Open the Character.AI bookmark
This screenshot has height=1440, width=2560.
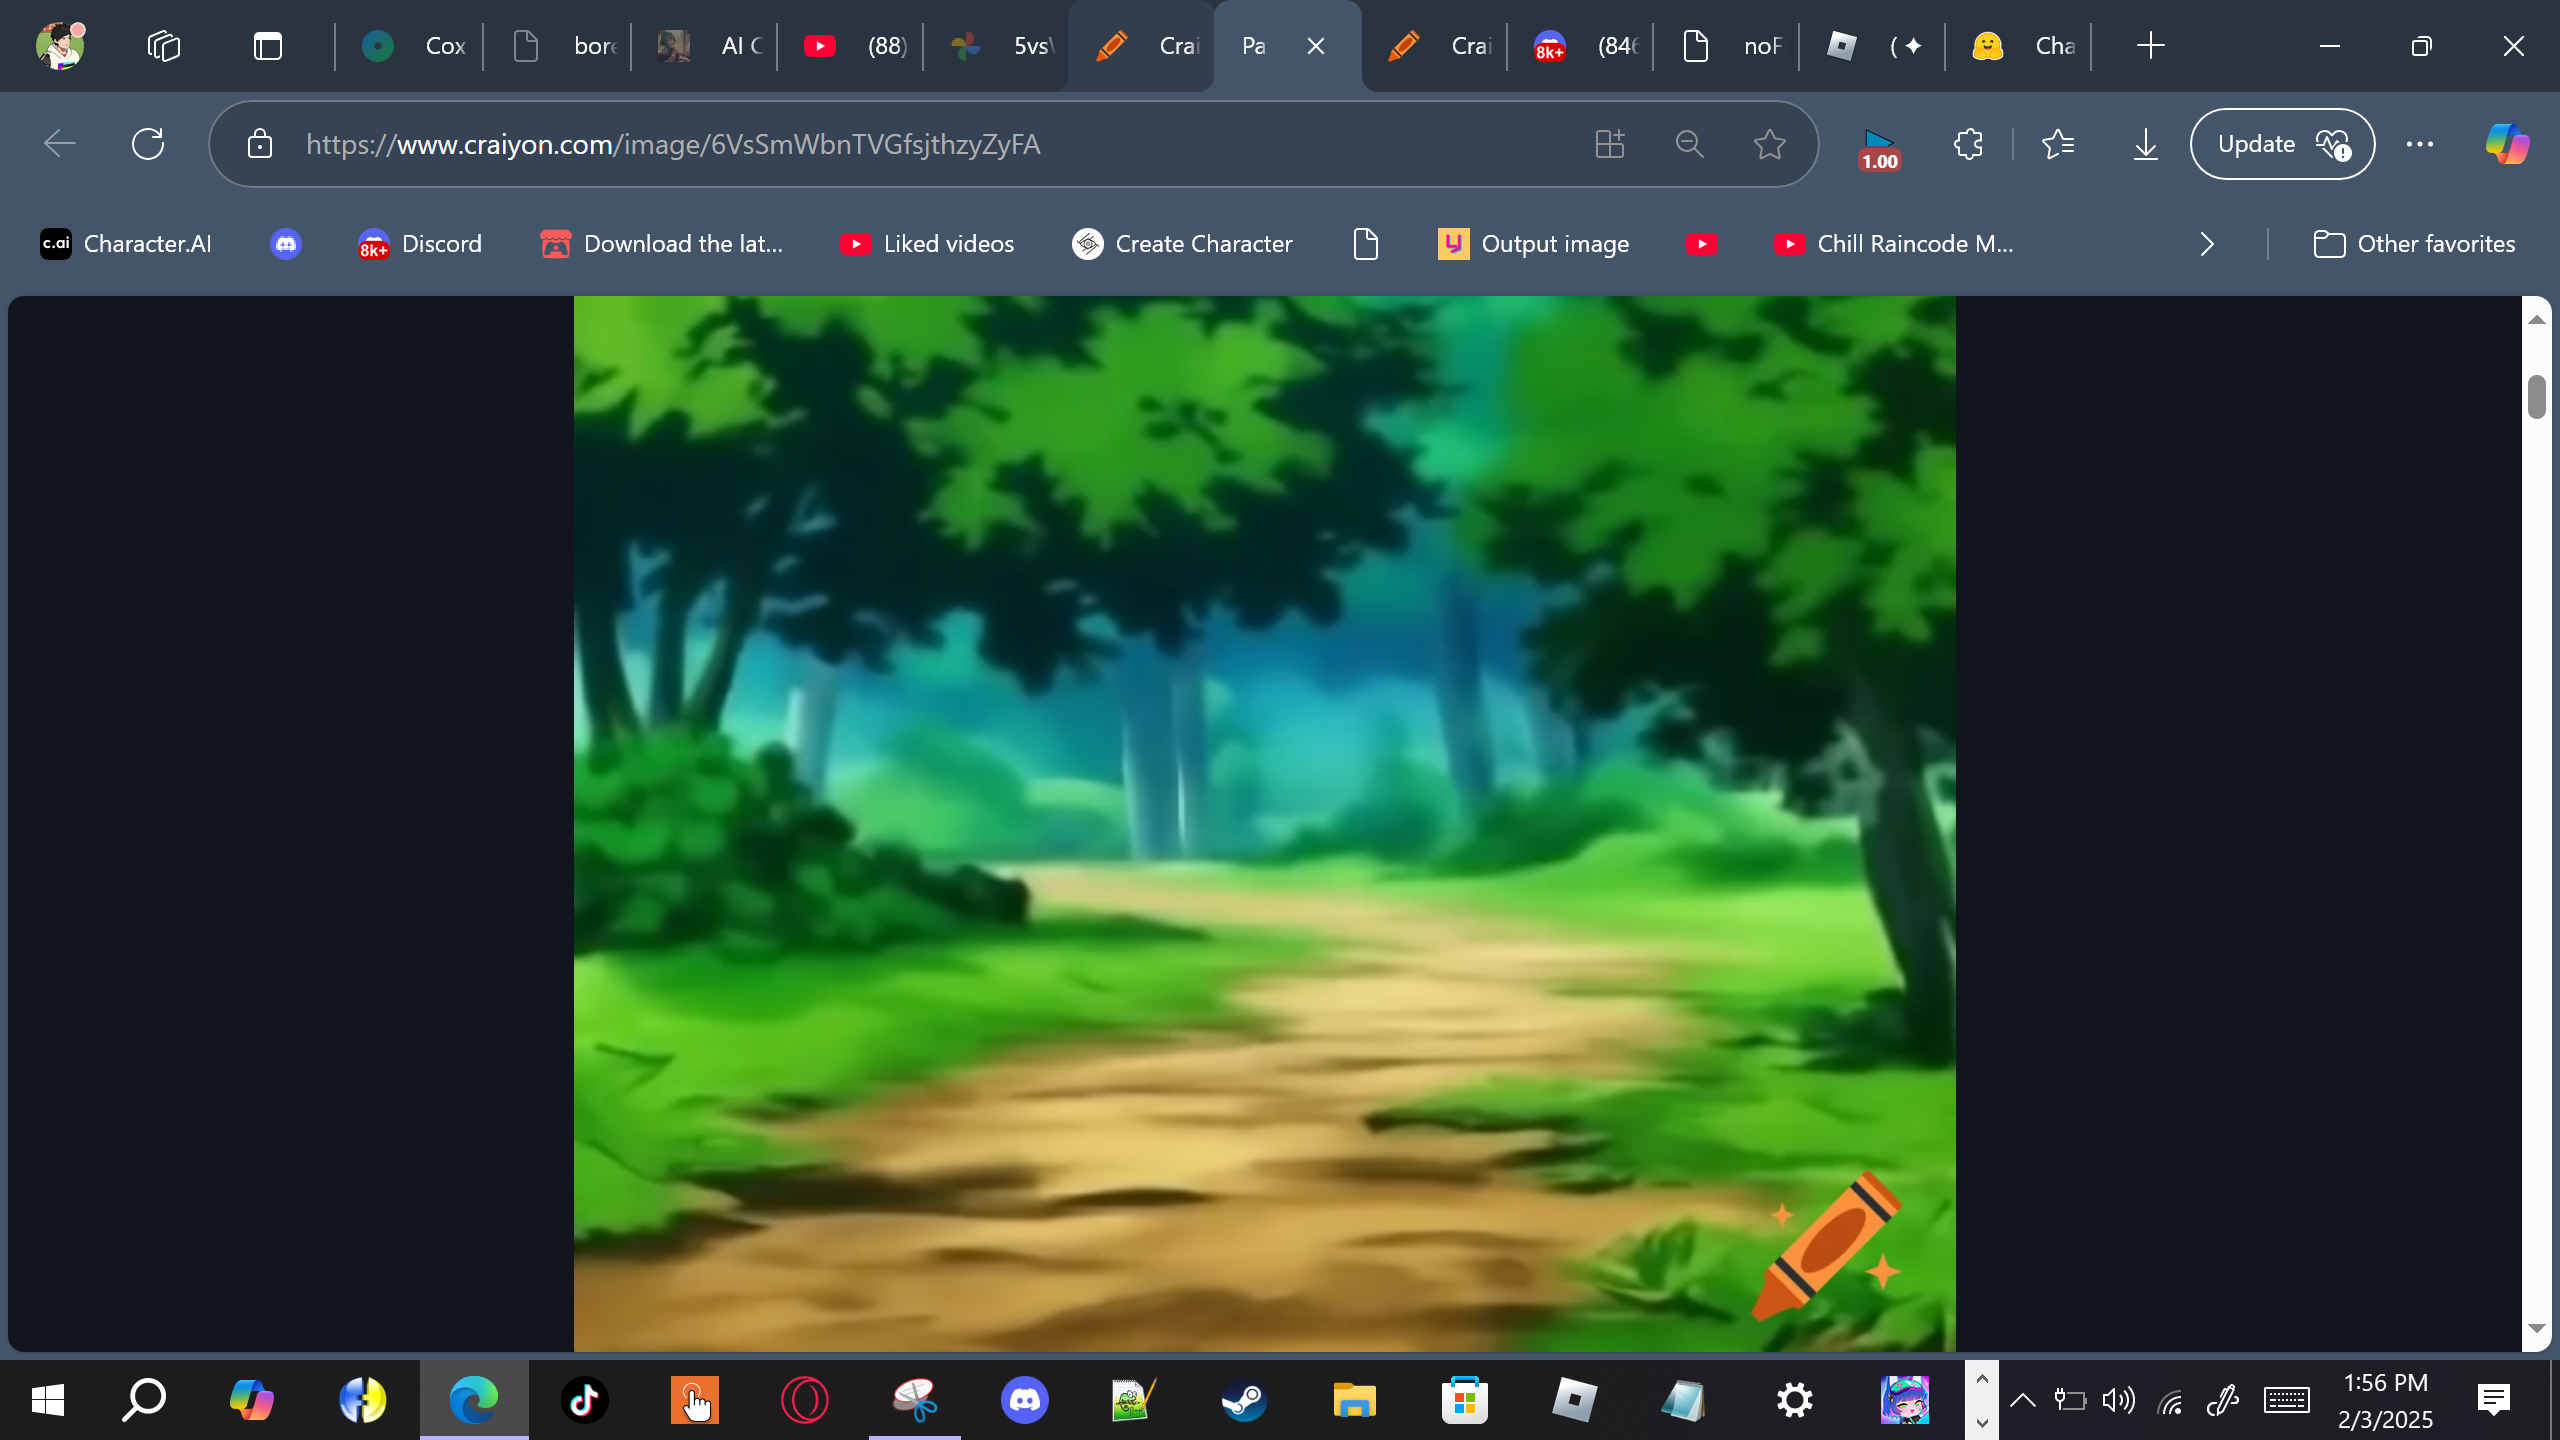point(126,244)
